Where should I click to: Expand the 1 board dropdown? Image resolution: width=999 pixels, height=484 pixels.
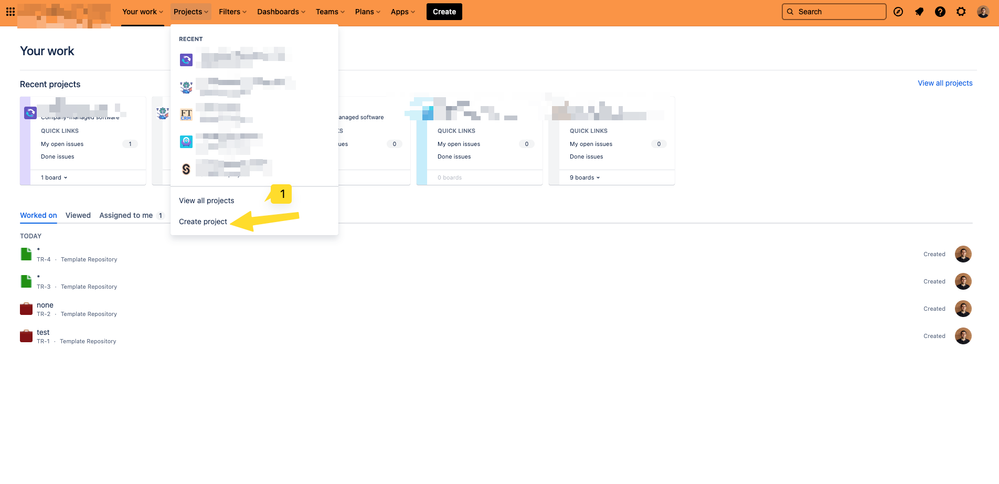54,178
